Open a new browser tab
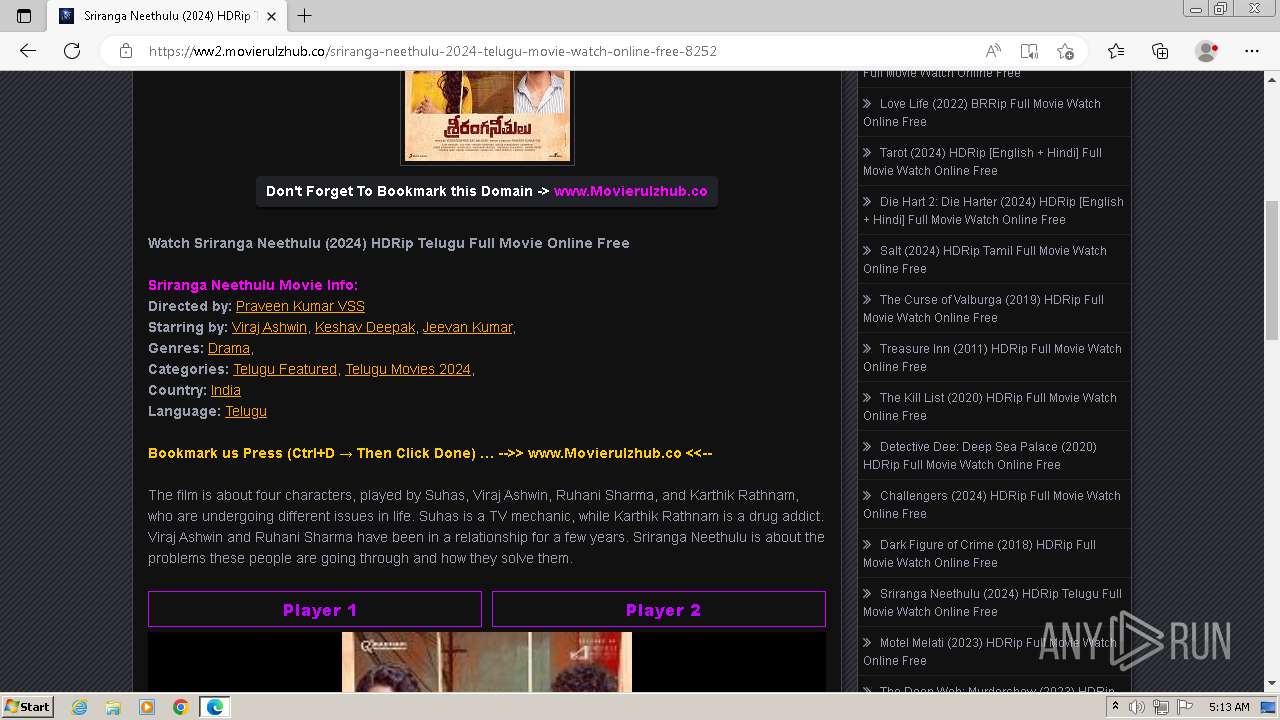1280x720 pixels. click(x=305, y=16)
